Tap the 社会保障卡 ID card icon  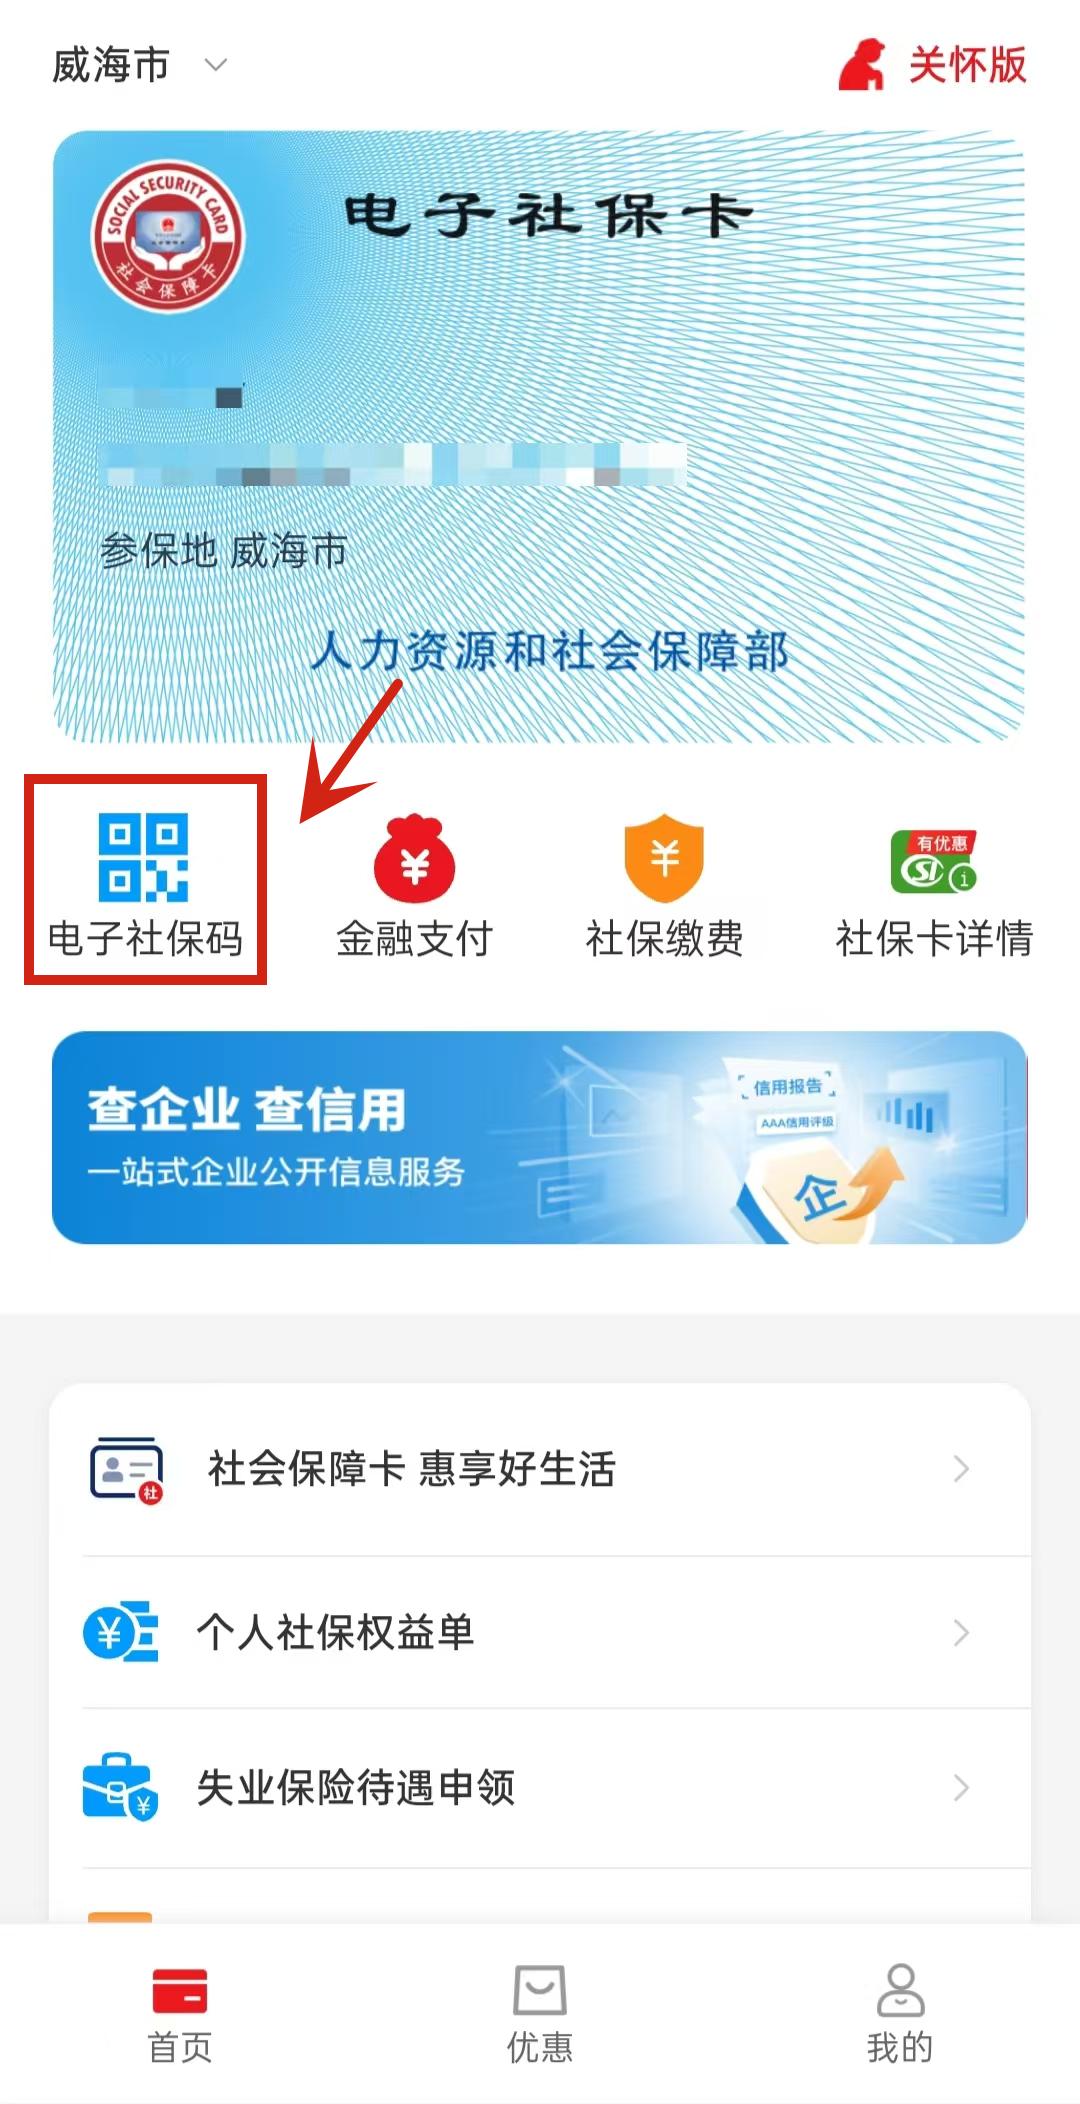(126, 1469)
